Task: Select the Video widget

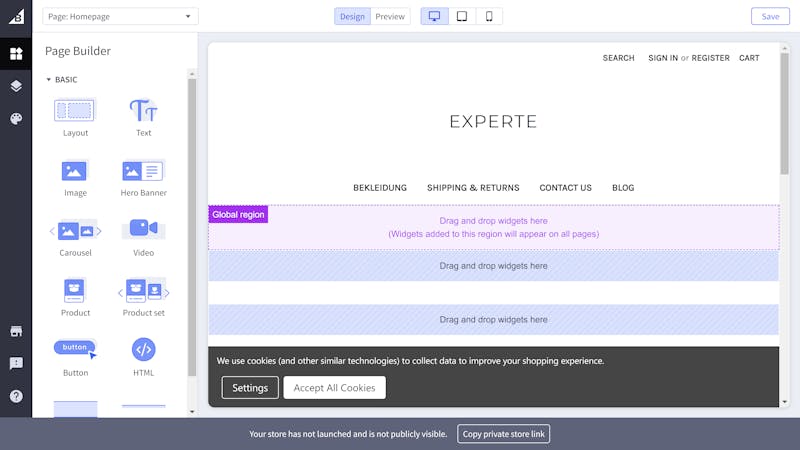Action: tap(143, 238)
